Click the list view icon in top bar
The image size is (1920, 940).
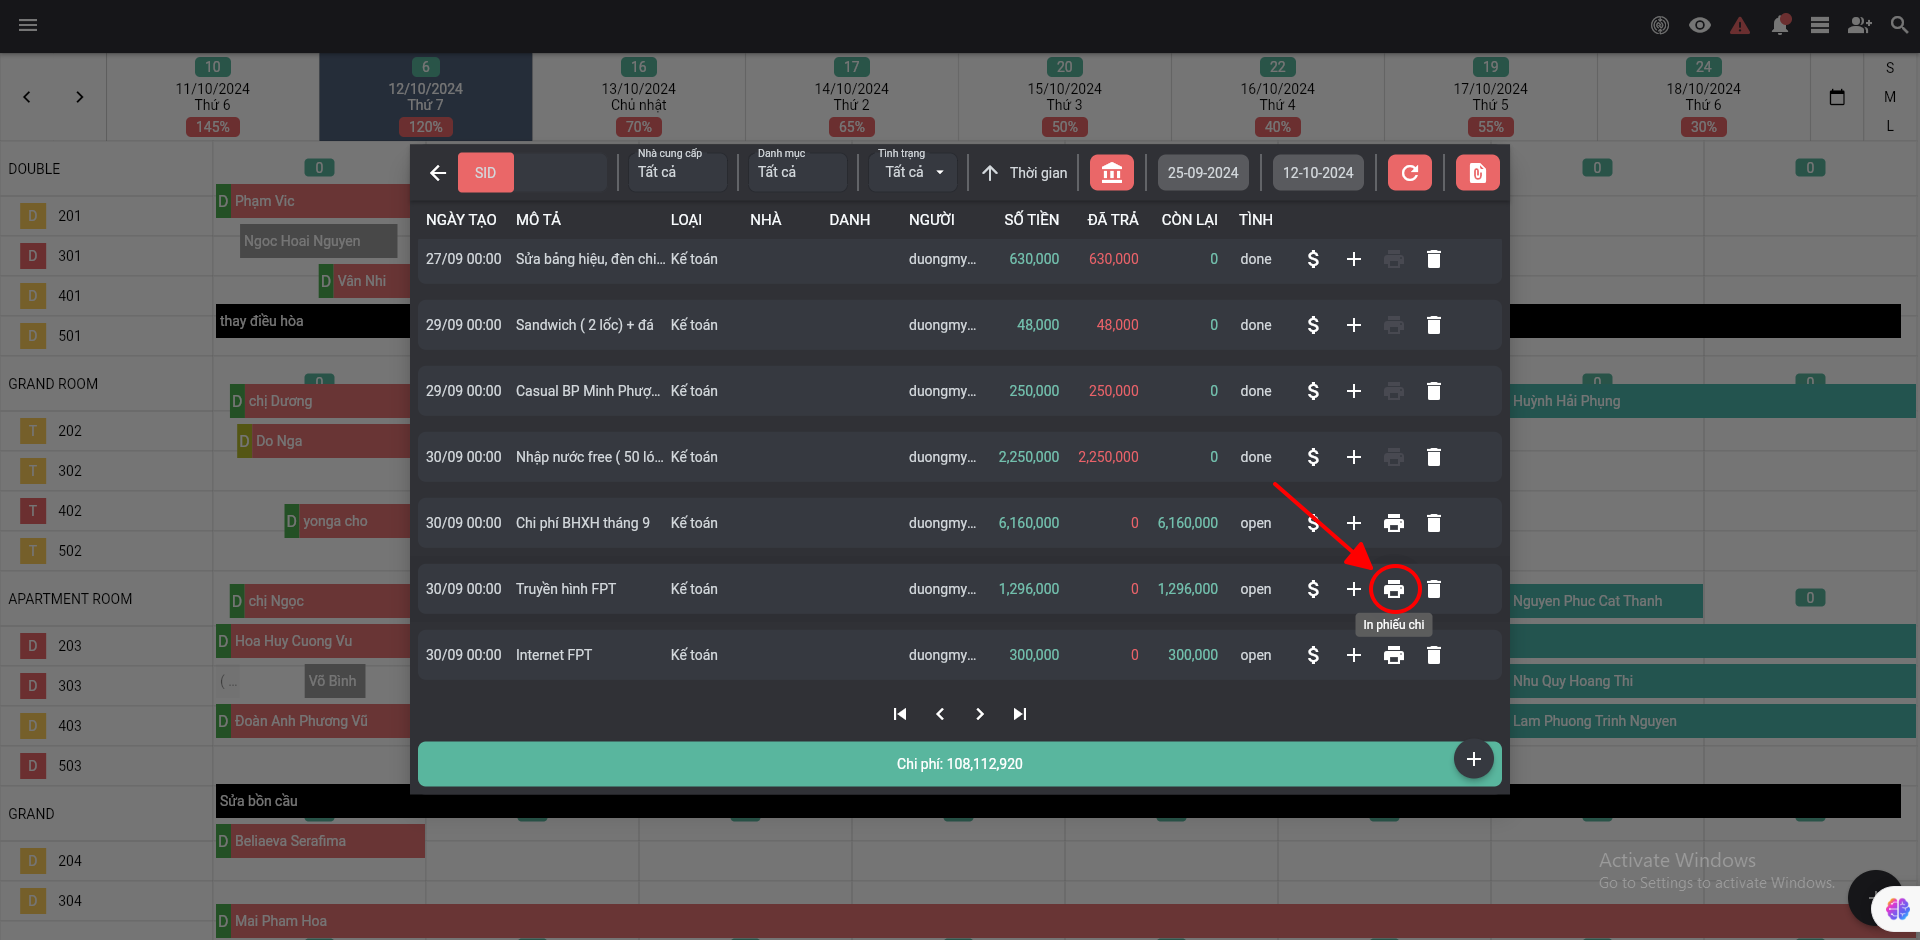[x=1820, y=25]
